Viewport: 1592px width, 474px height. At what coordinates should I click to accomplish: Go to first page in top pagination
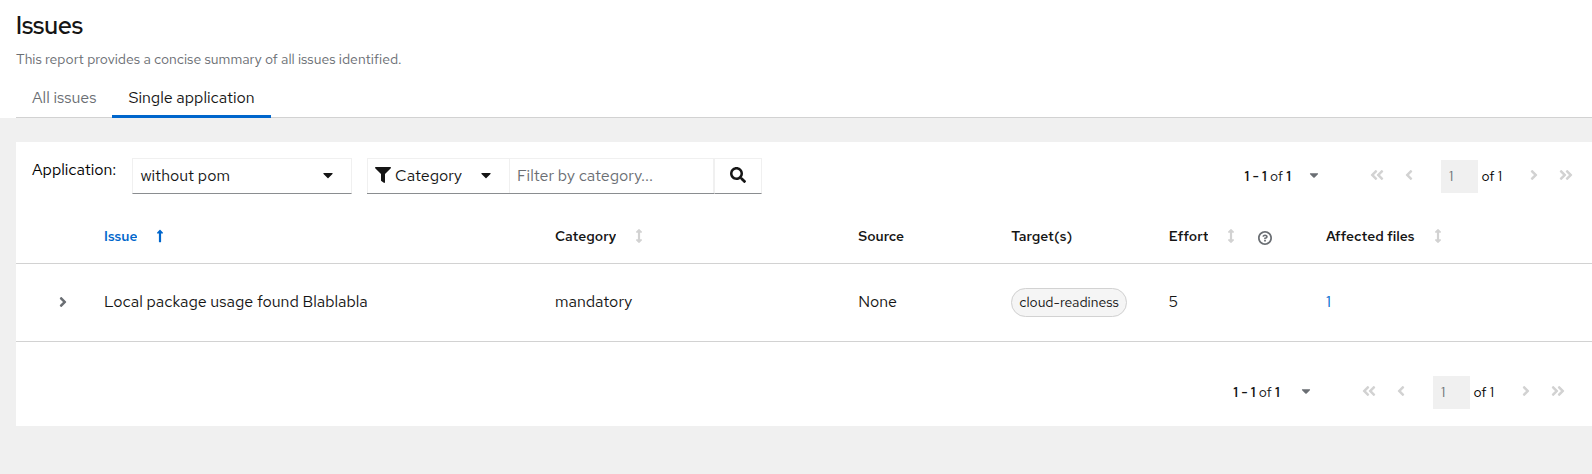(x=1377, y=175)
